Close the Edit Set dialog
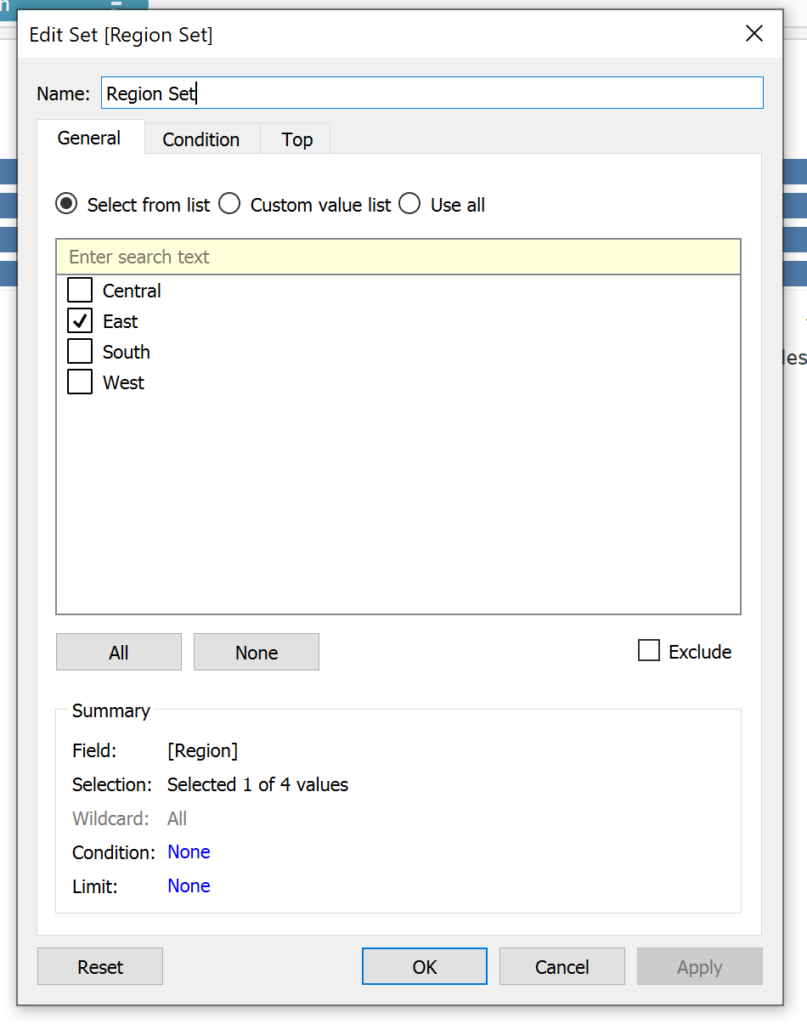This screenshot has width=807, height=1024. click(x=754, y=34)
